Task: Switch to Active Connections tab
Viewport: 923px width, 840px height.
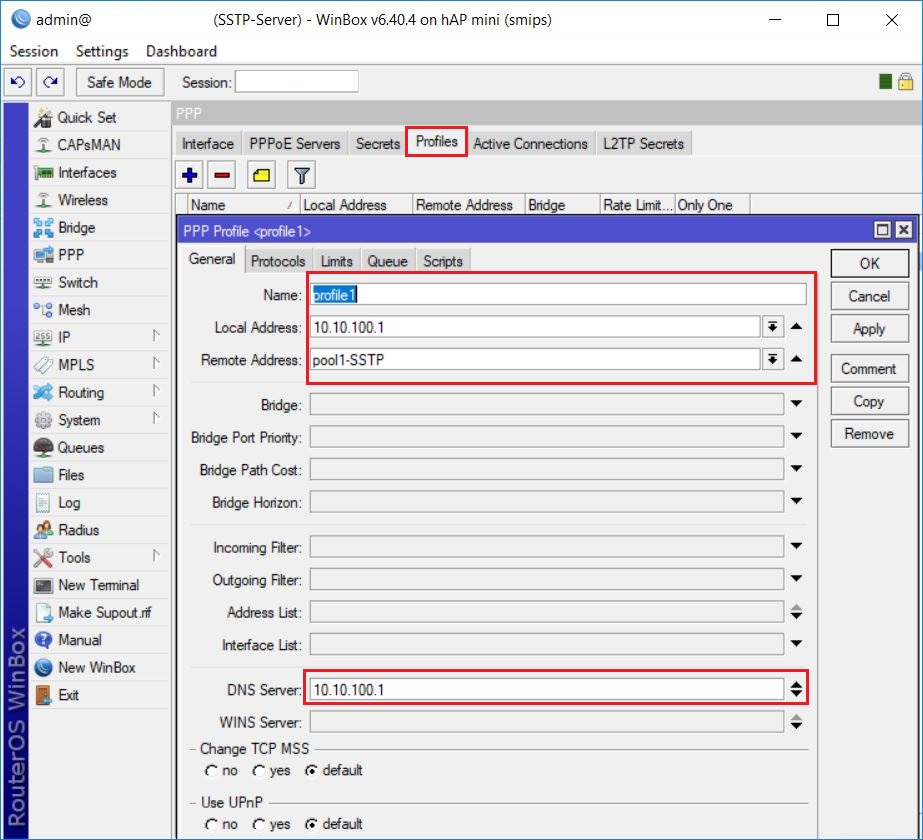Action: click(x=530, y=144)
